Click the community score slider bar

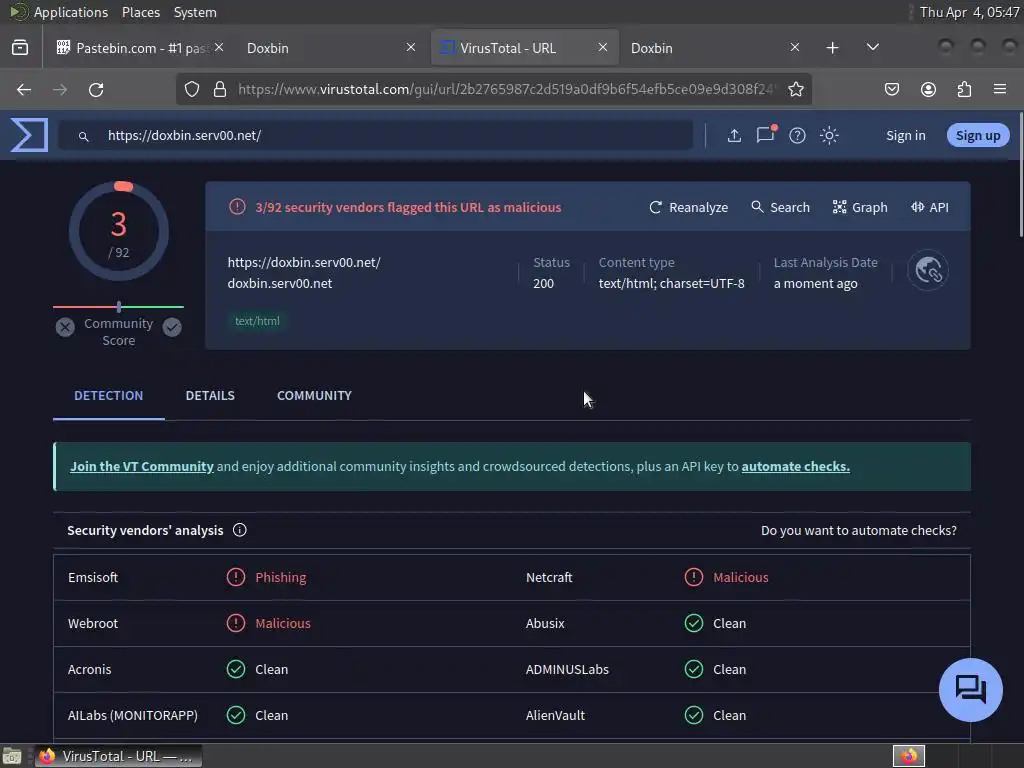118,306
